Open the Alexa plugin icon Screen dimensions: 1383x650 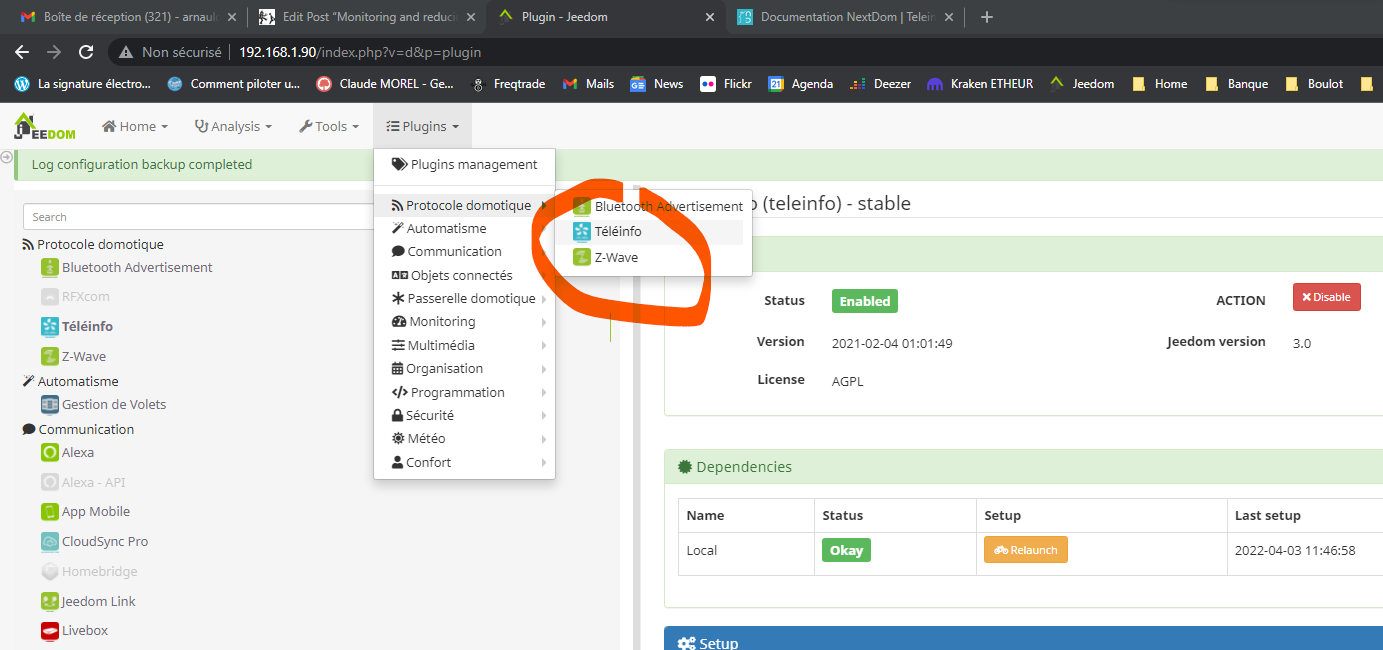pyautogui.click(x=50, y=452)
